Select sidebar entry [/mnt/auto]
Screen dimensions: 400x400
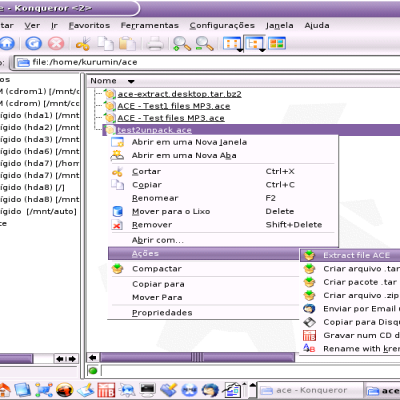(x=38, y=212)
